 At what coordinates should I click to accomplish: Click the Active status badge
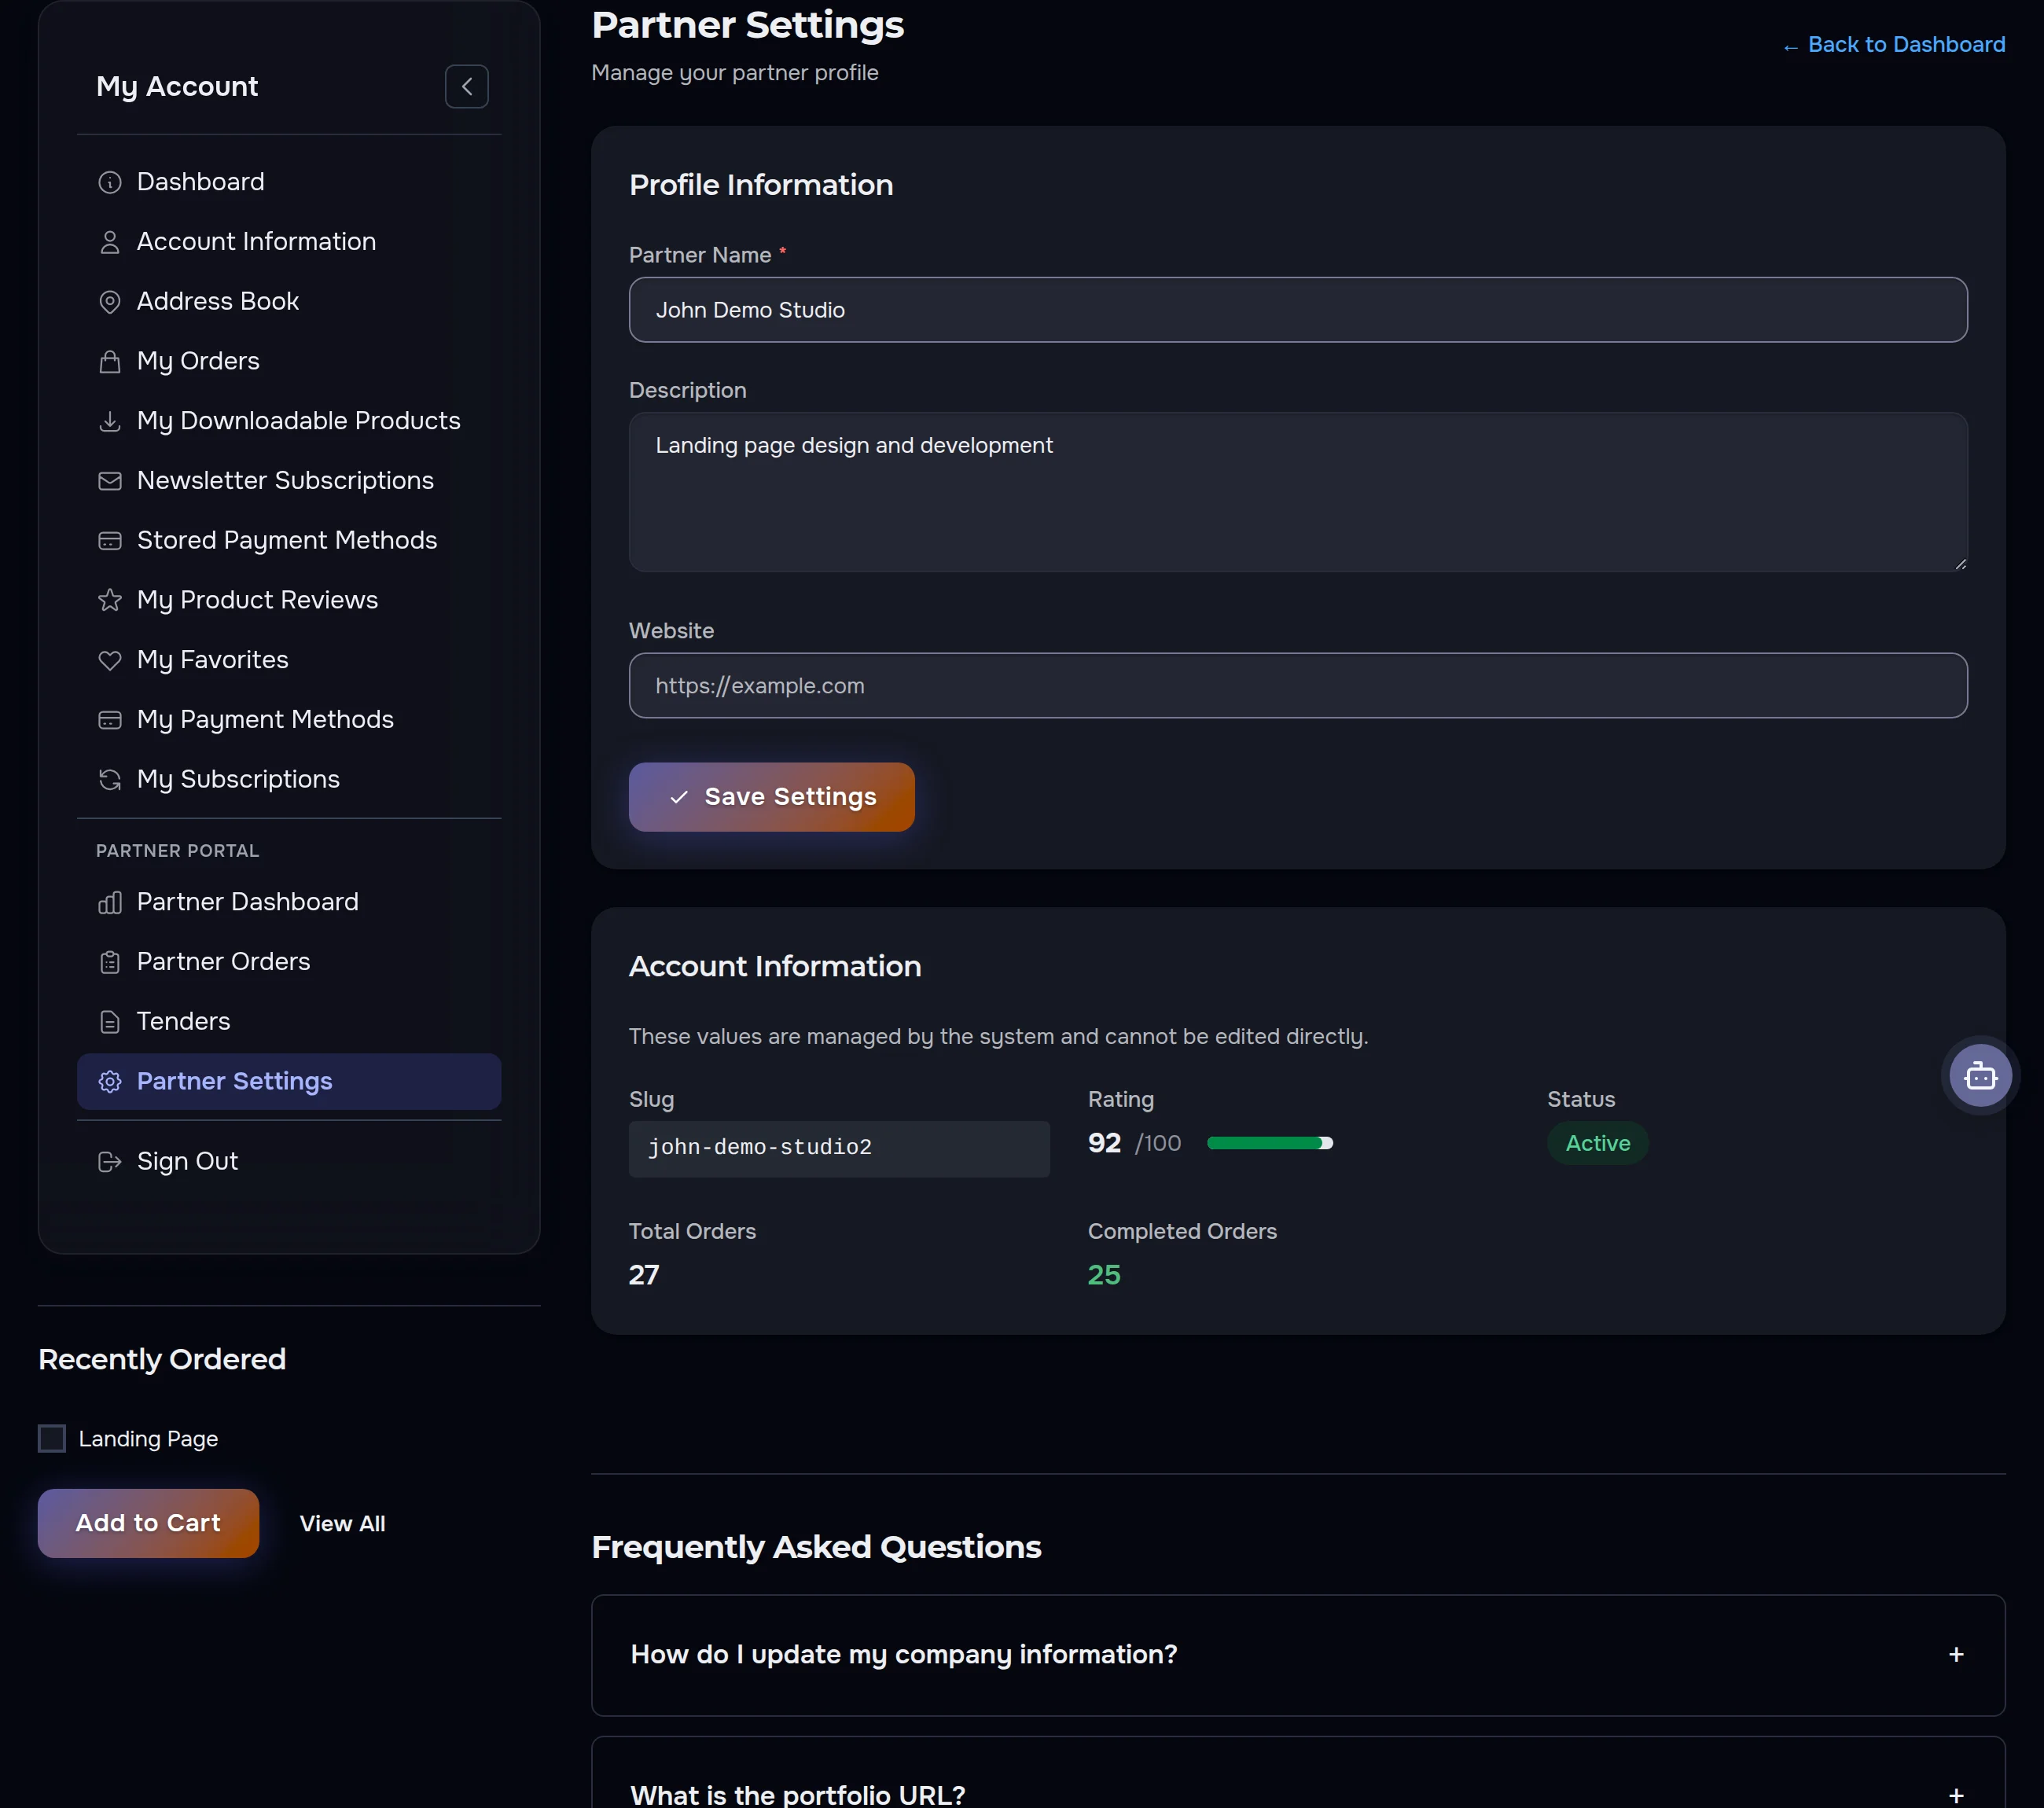(1597, 1143)
